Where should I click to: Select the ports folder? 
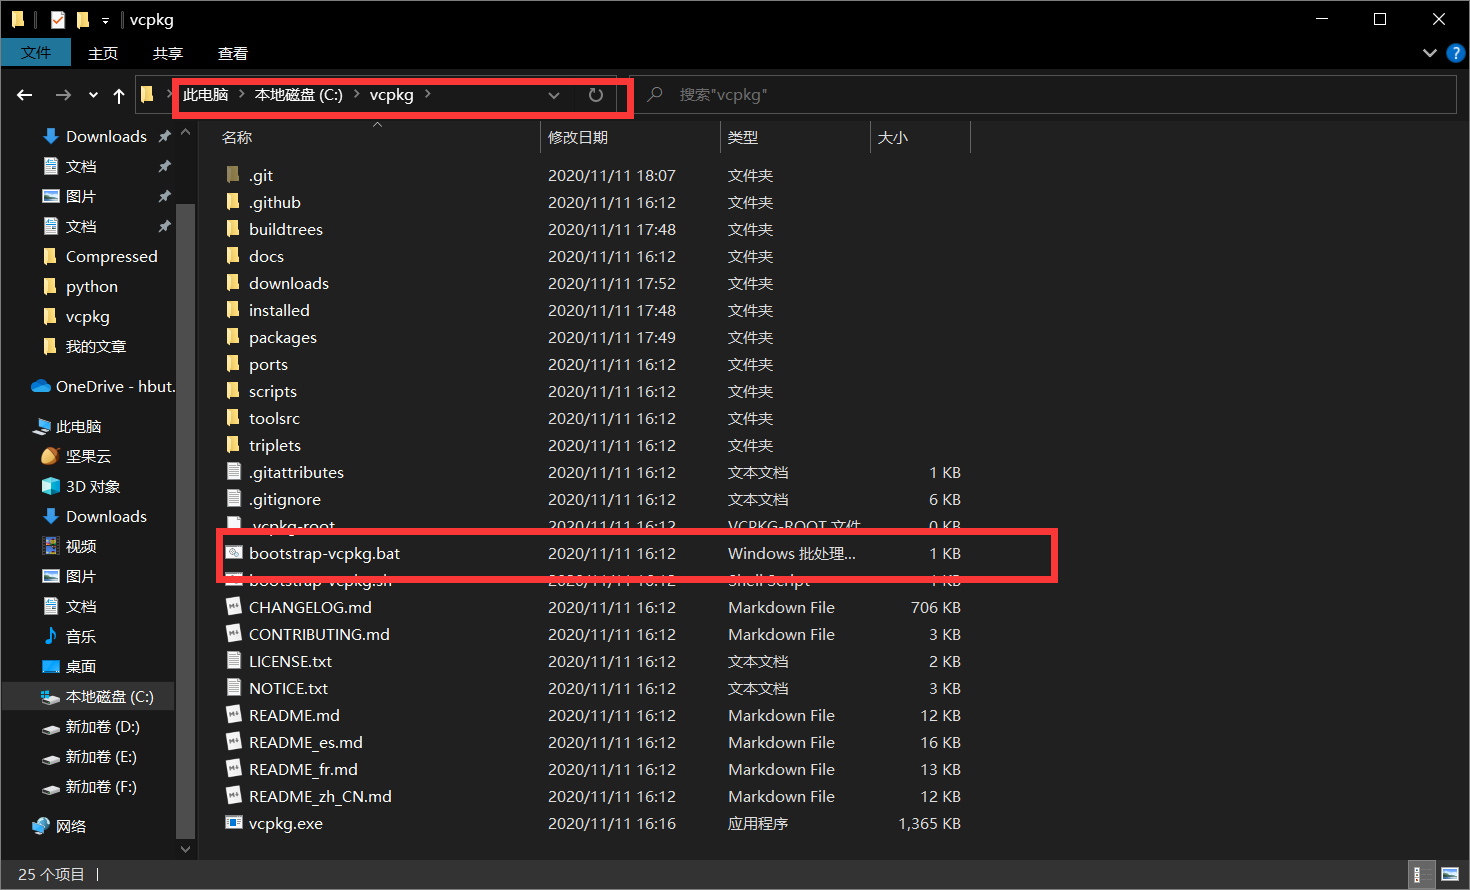268,364
